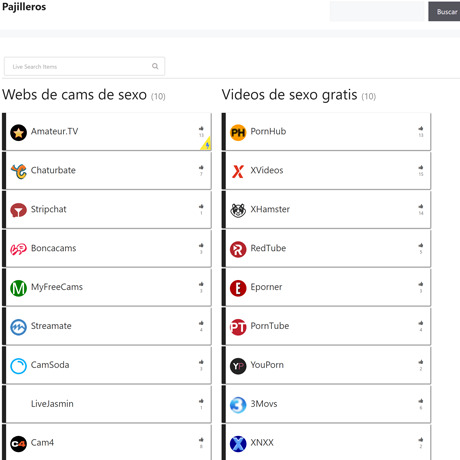Click the Chaturbate logo icon
This screenshot has width=460, height=460.
point(18,171)
